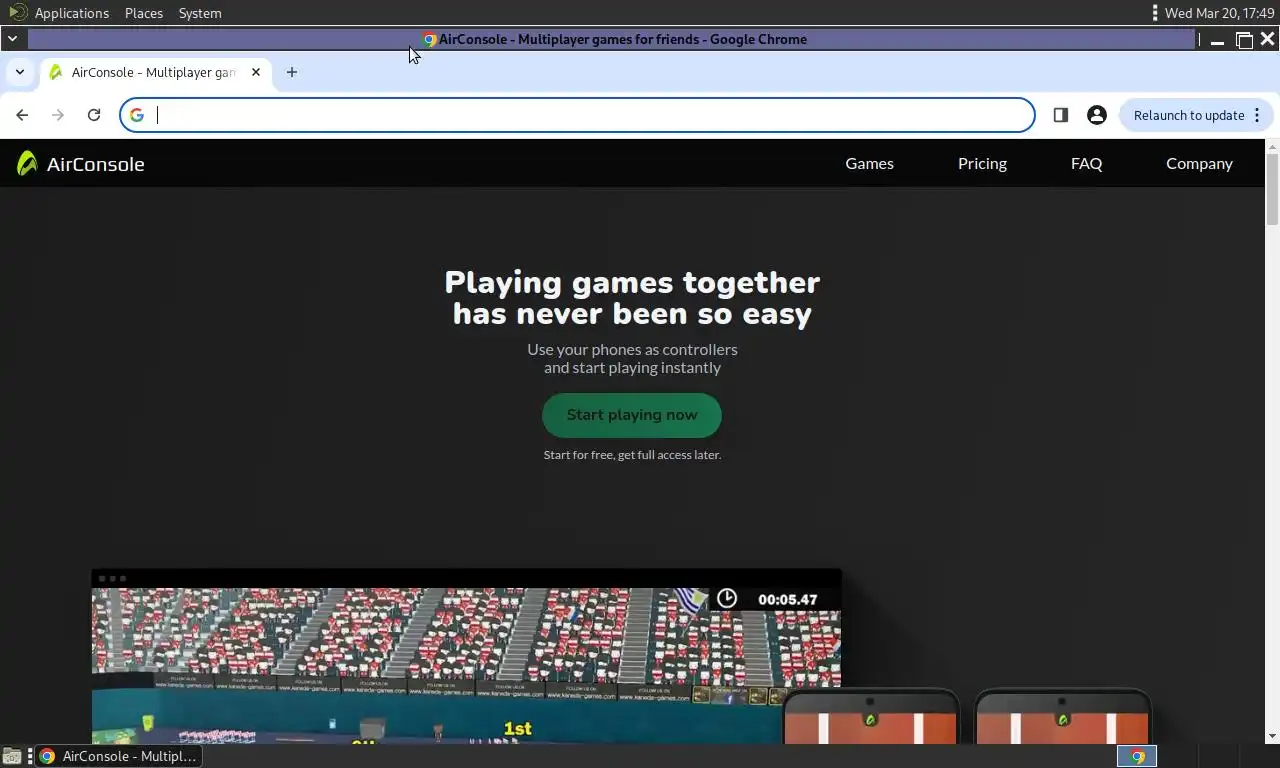The width and height of the screenshot is (1280, 768).
Task: Click 'Use your phones as controllers' text
Action: pos(632,349)
